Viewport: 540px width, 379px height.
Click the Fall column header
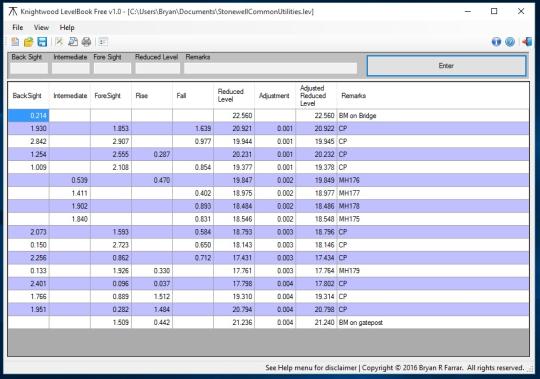tap(193, 96)
